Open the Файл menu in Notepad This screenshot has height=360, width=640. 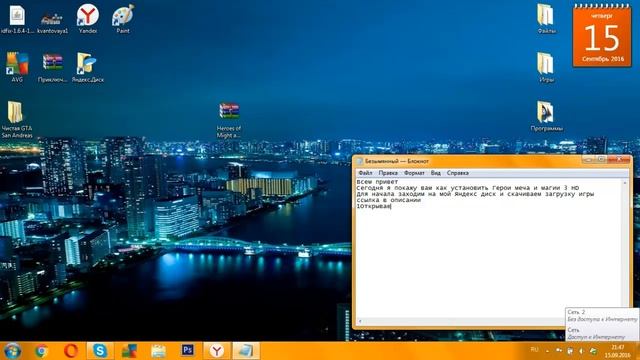tap(365, 173)
